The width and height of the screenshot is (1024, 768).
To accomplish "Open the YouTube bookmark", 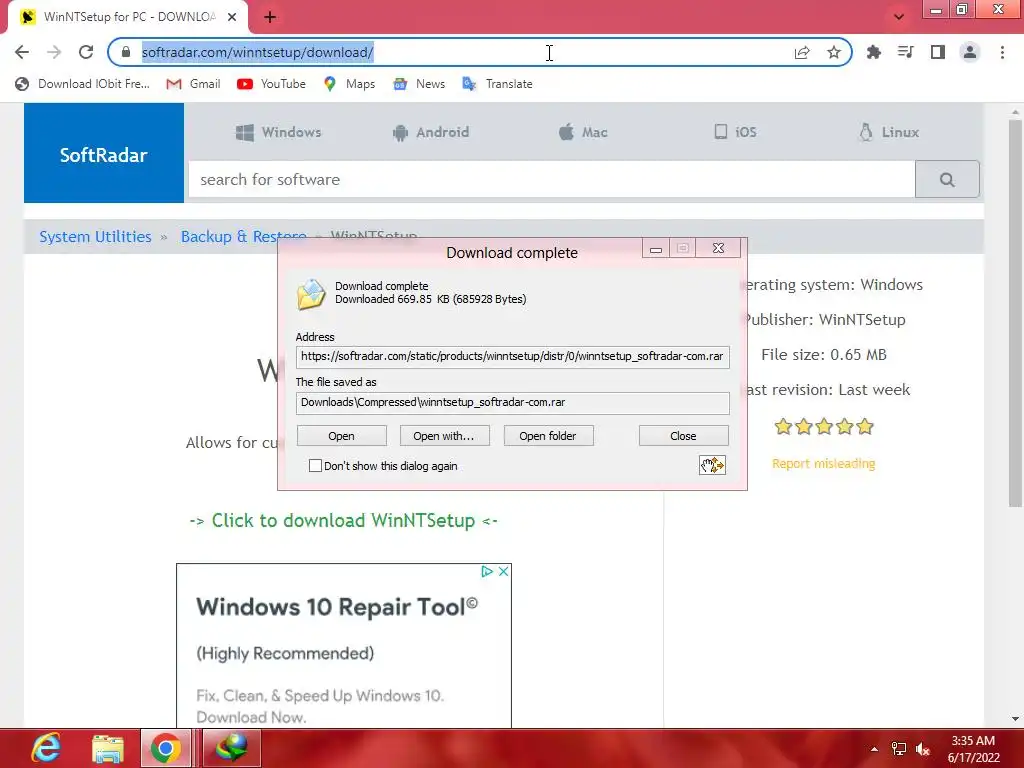I will click(x=271, y=84).
